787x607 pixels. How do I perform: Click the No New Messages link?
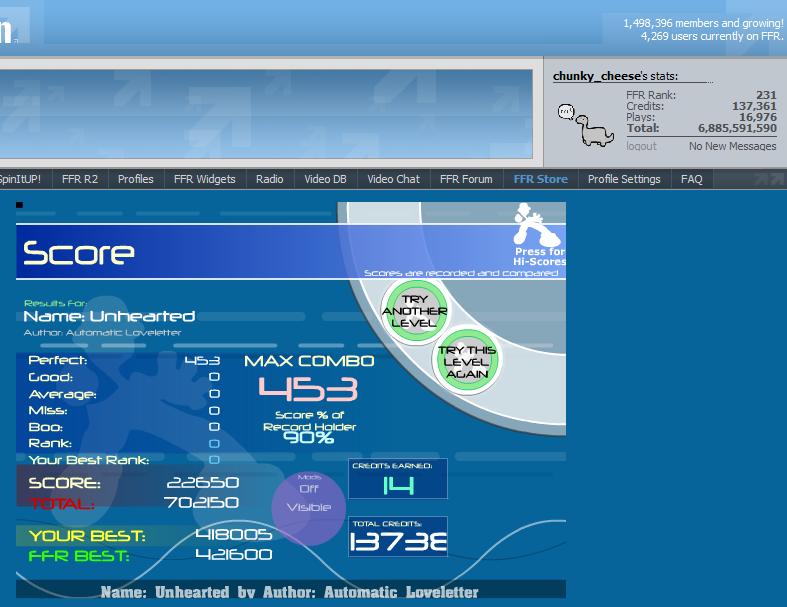(732, 146)
